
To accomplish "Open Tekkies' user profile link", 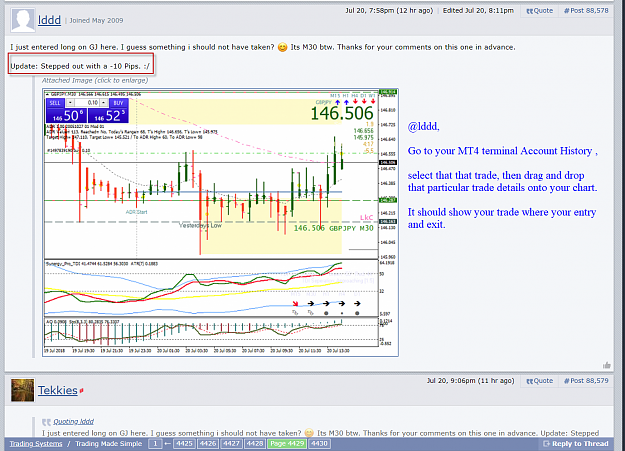I will pyautogui.click(x=58, y=390).
